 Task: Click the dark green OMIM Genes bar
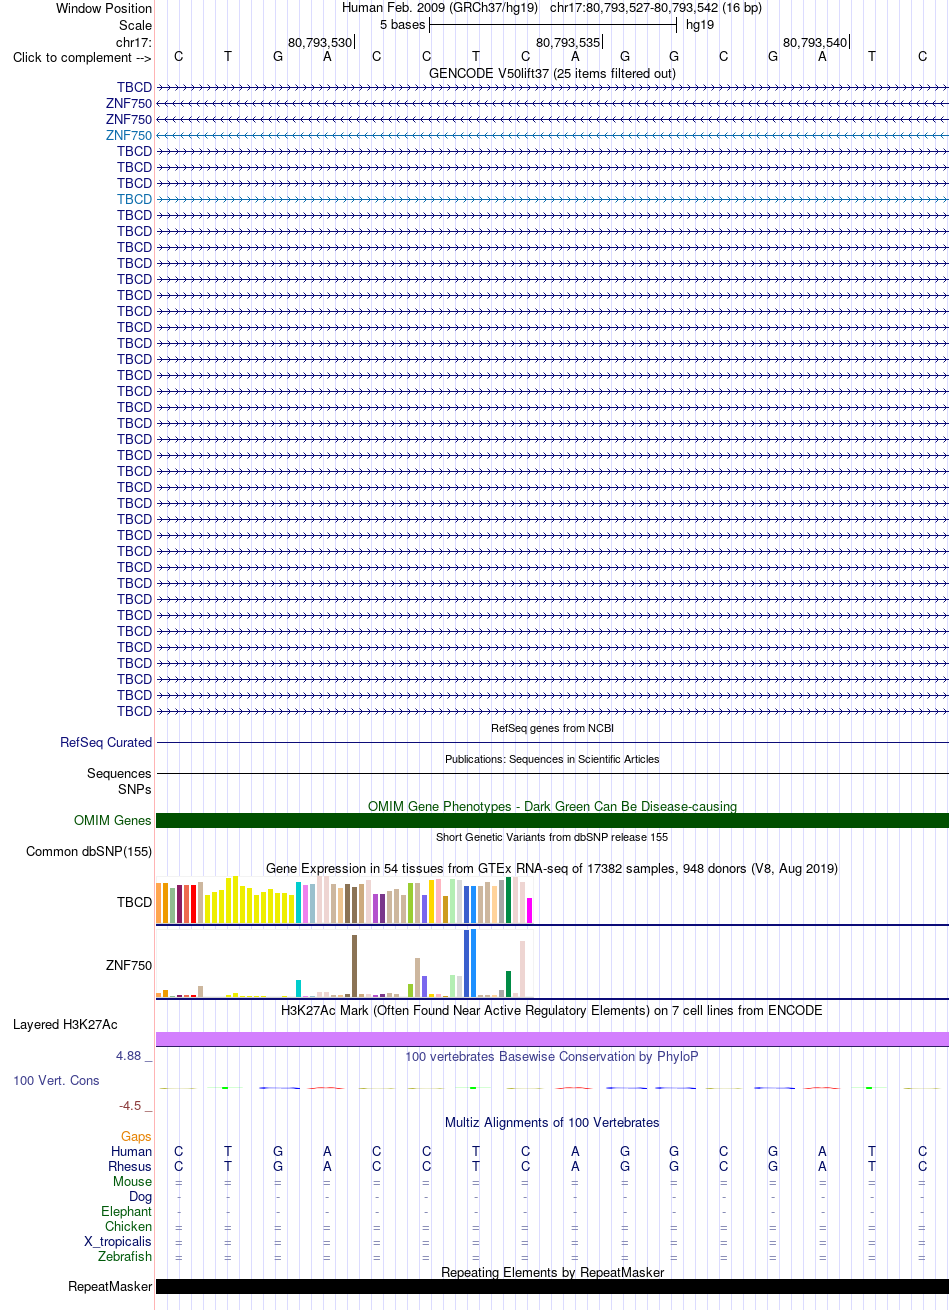coord(552,821)
